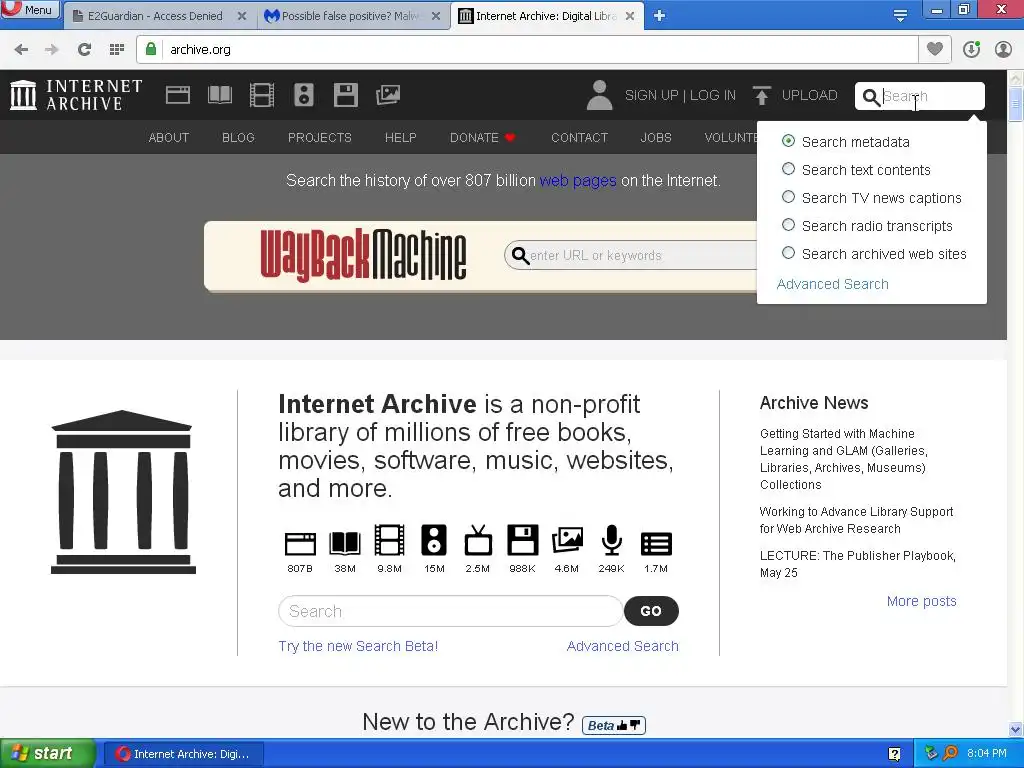The width and height of the screenshot is (1024, 768).
Task: Open the PROJECTS menu item
Action: point(319,138)
